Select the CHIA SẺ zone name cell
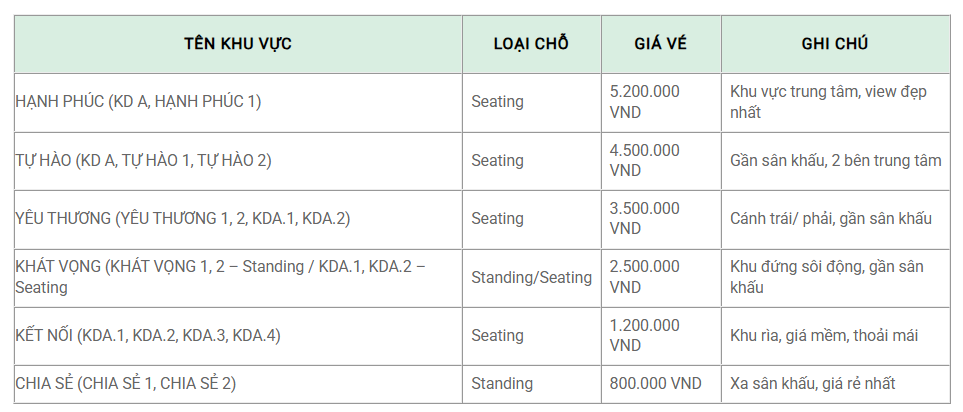 tap(238, 384)
